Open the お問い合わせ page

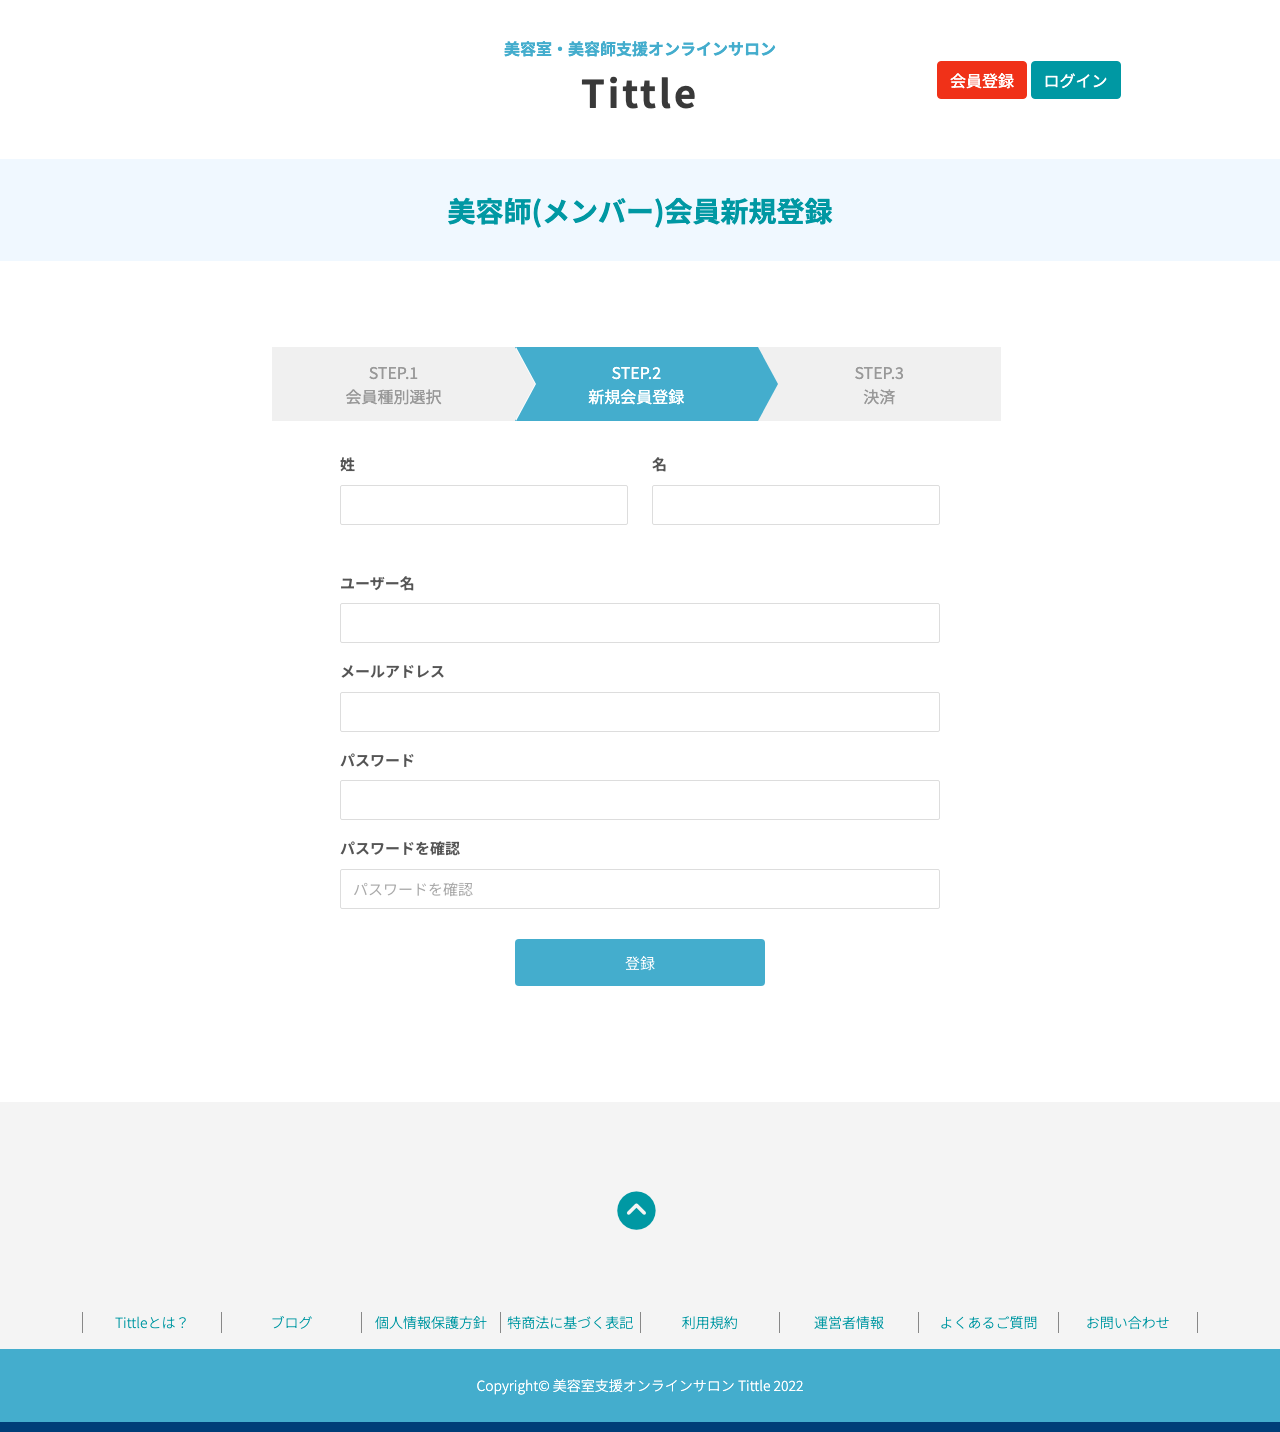[1127, 1322]
